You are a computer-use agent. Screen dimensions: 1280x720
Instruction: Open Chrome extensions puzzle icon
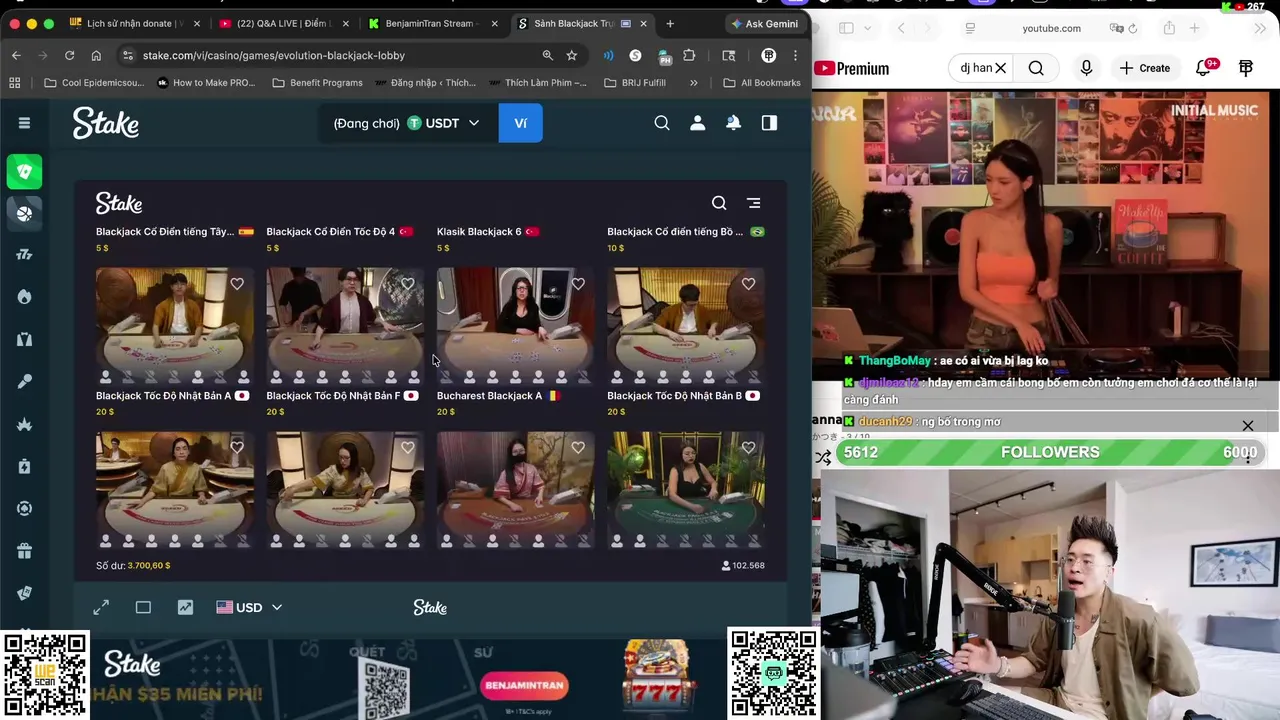click(689, 55)
